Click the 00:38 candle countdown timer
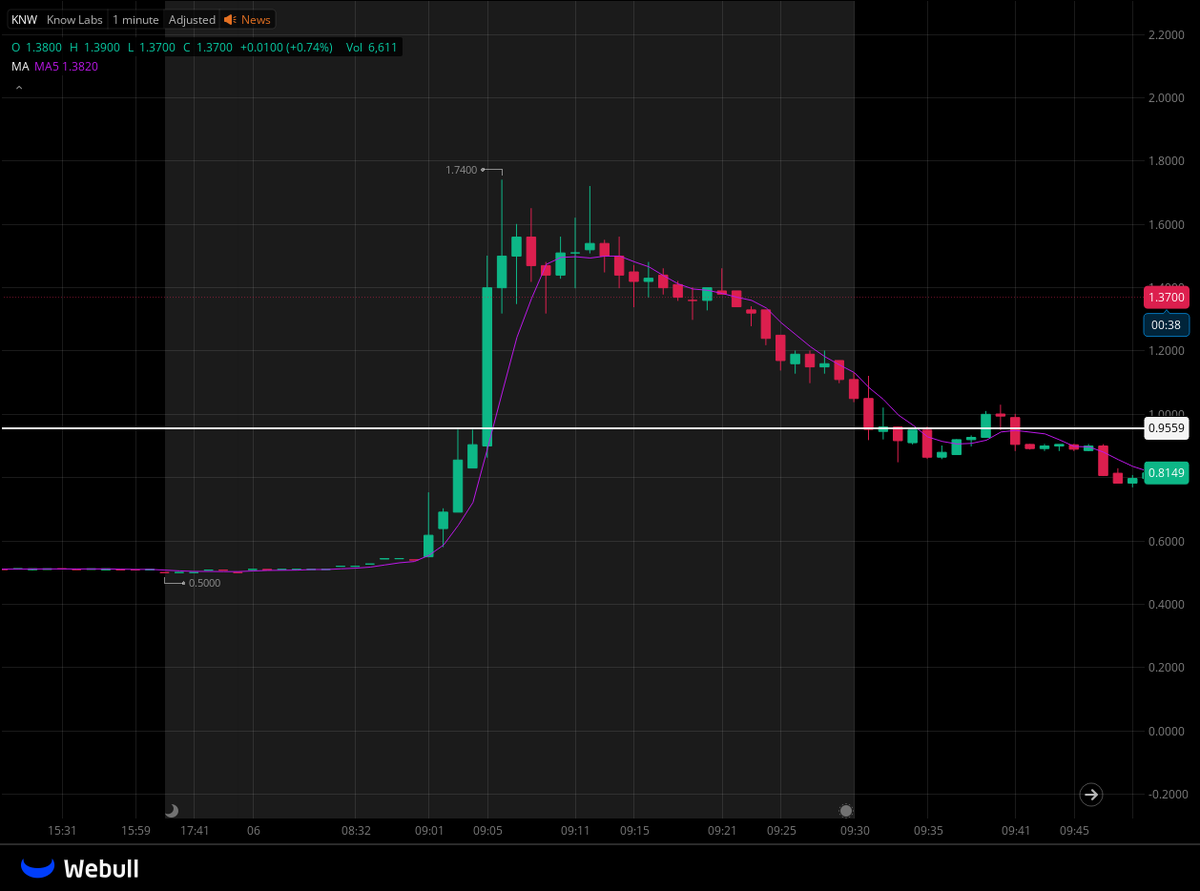 tap(1166, 324)
